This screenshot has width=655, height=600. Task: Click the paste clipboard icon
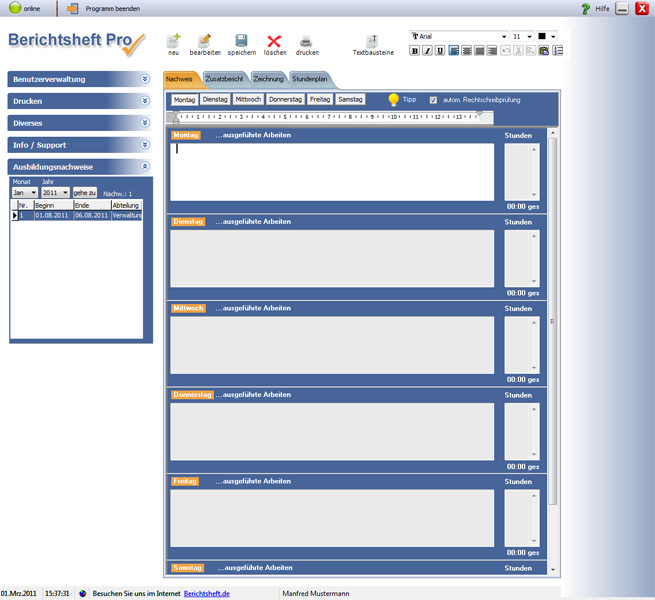[544, 51]
